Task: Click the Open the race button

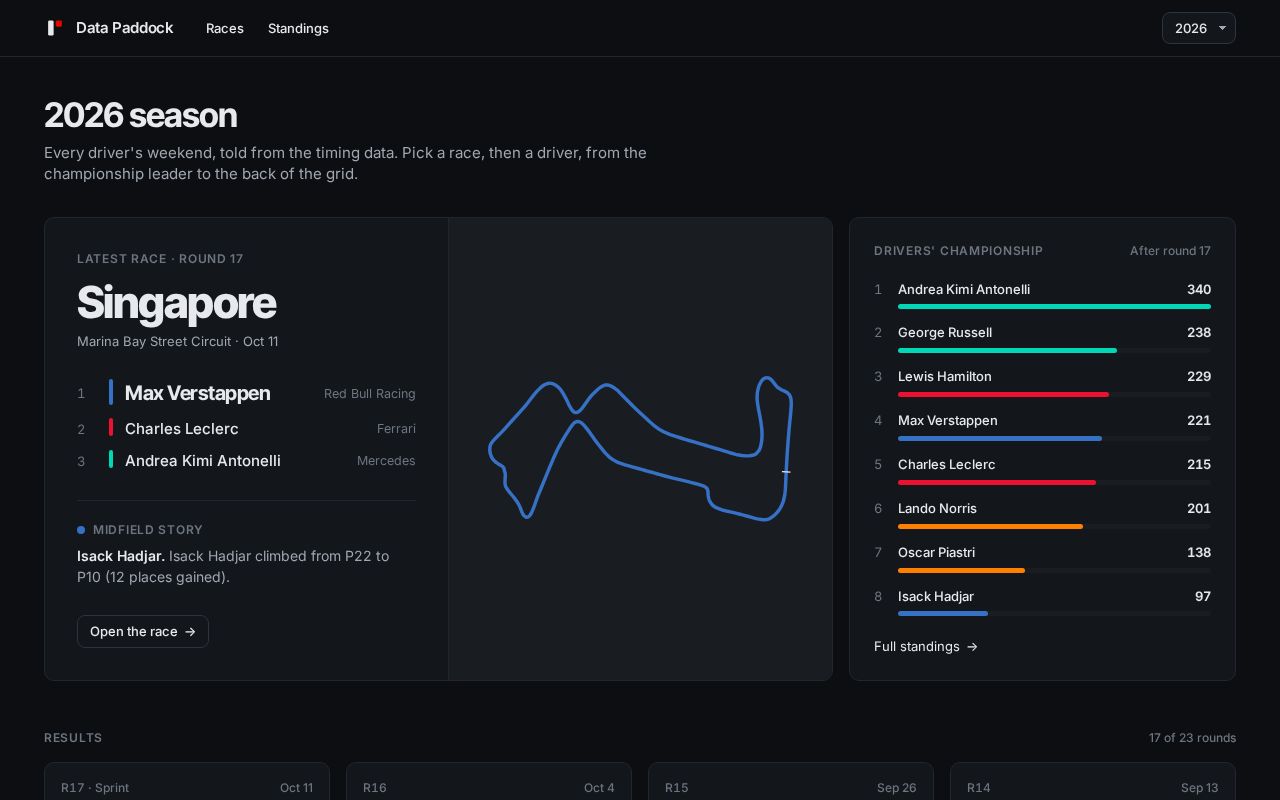Action: 143,631
